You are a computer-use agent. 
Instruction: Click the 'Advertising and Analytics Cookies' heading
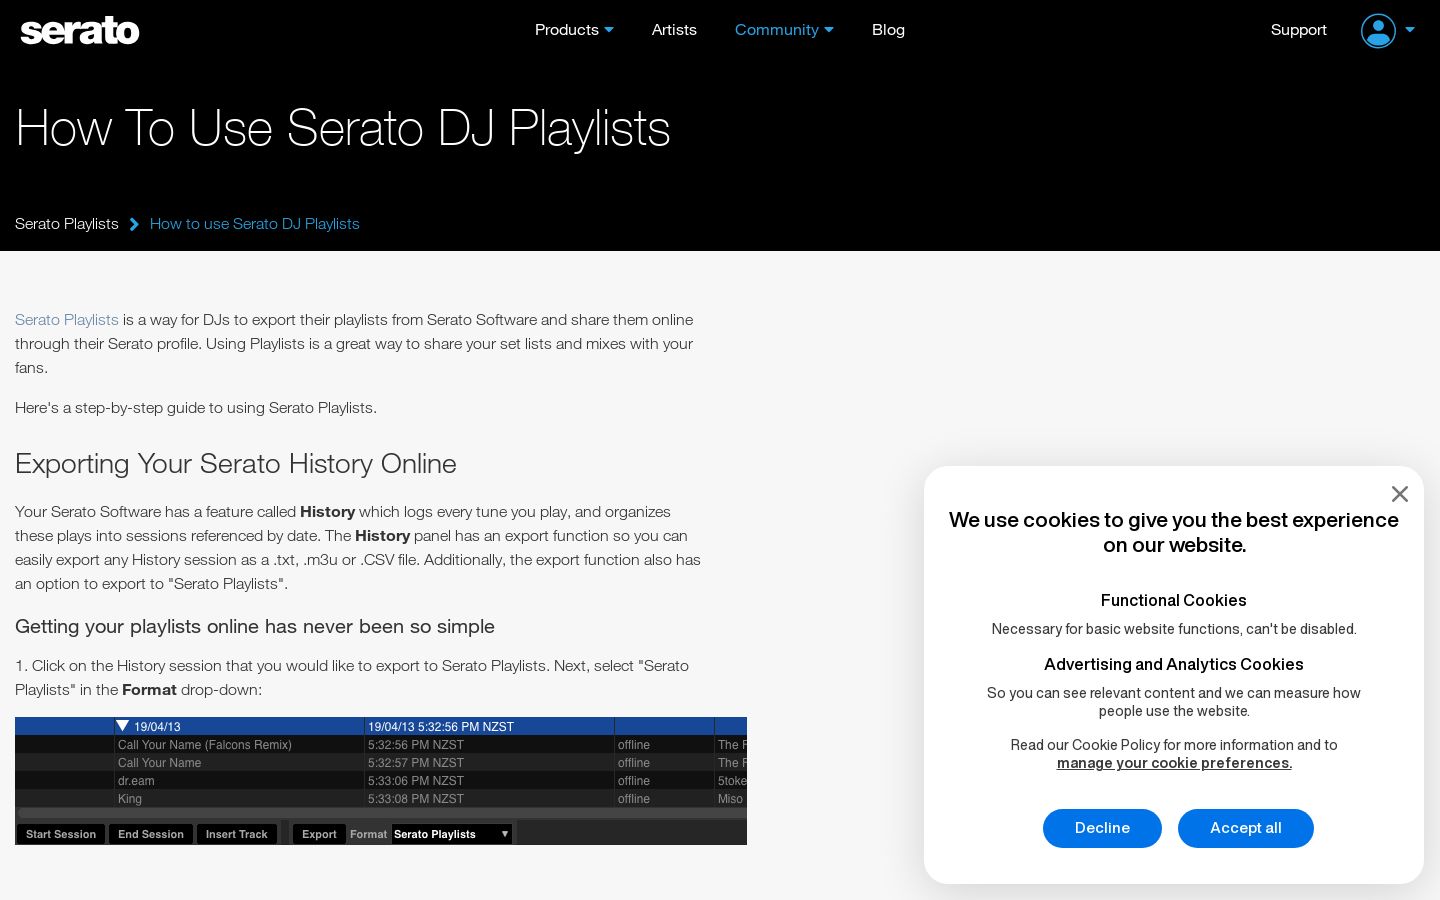1173,664
